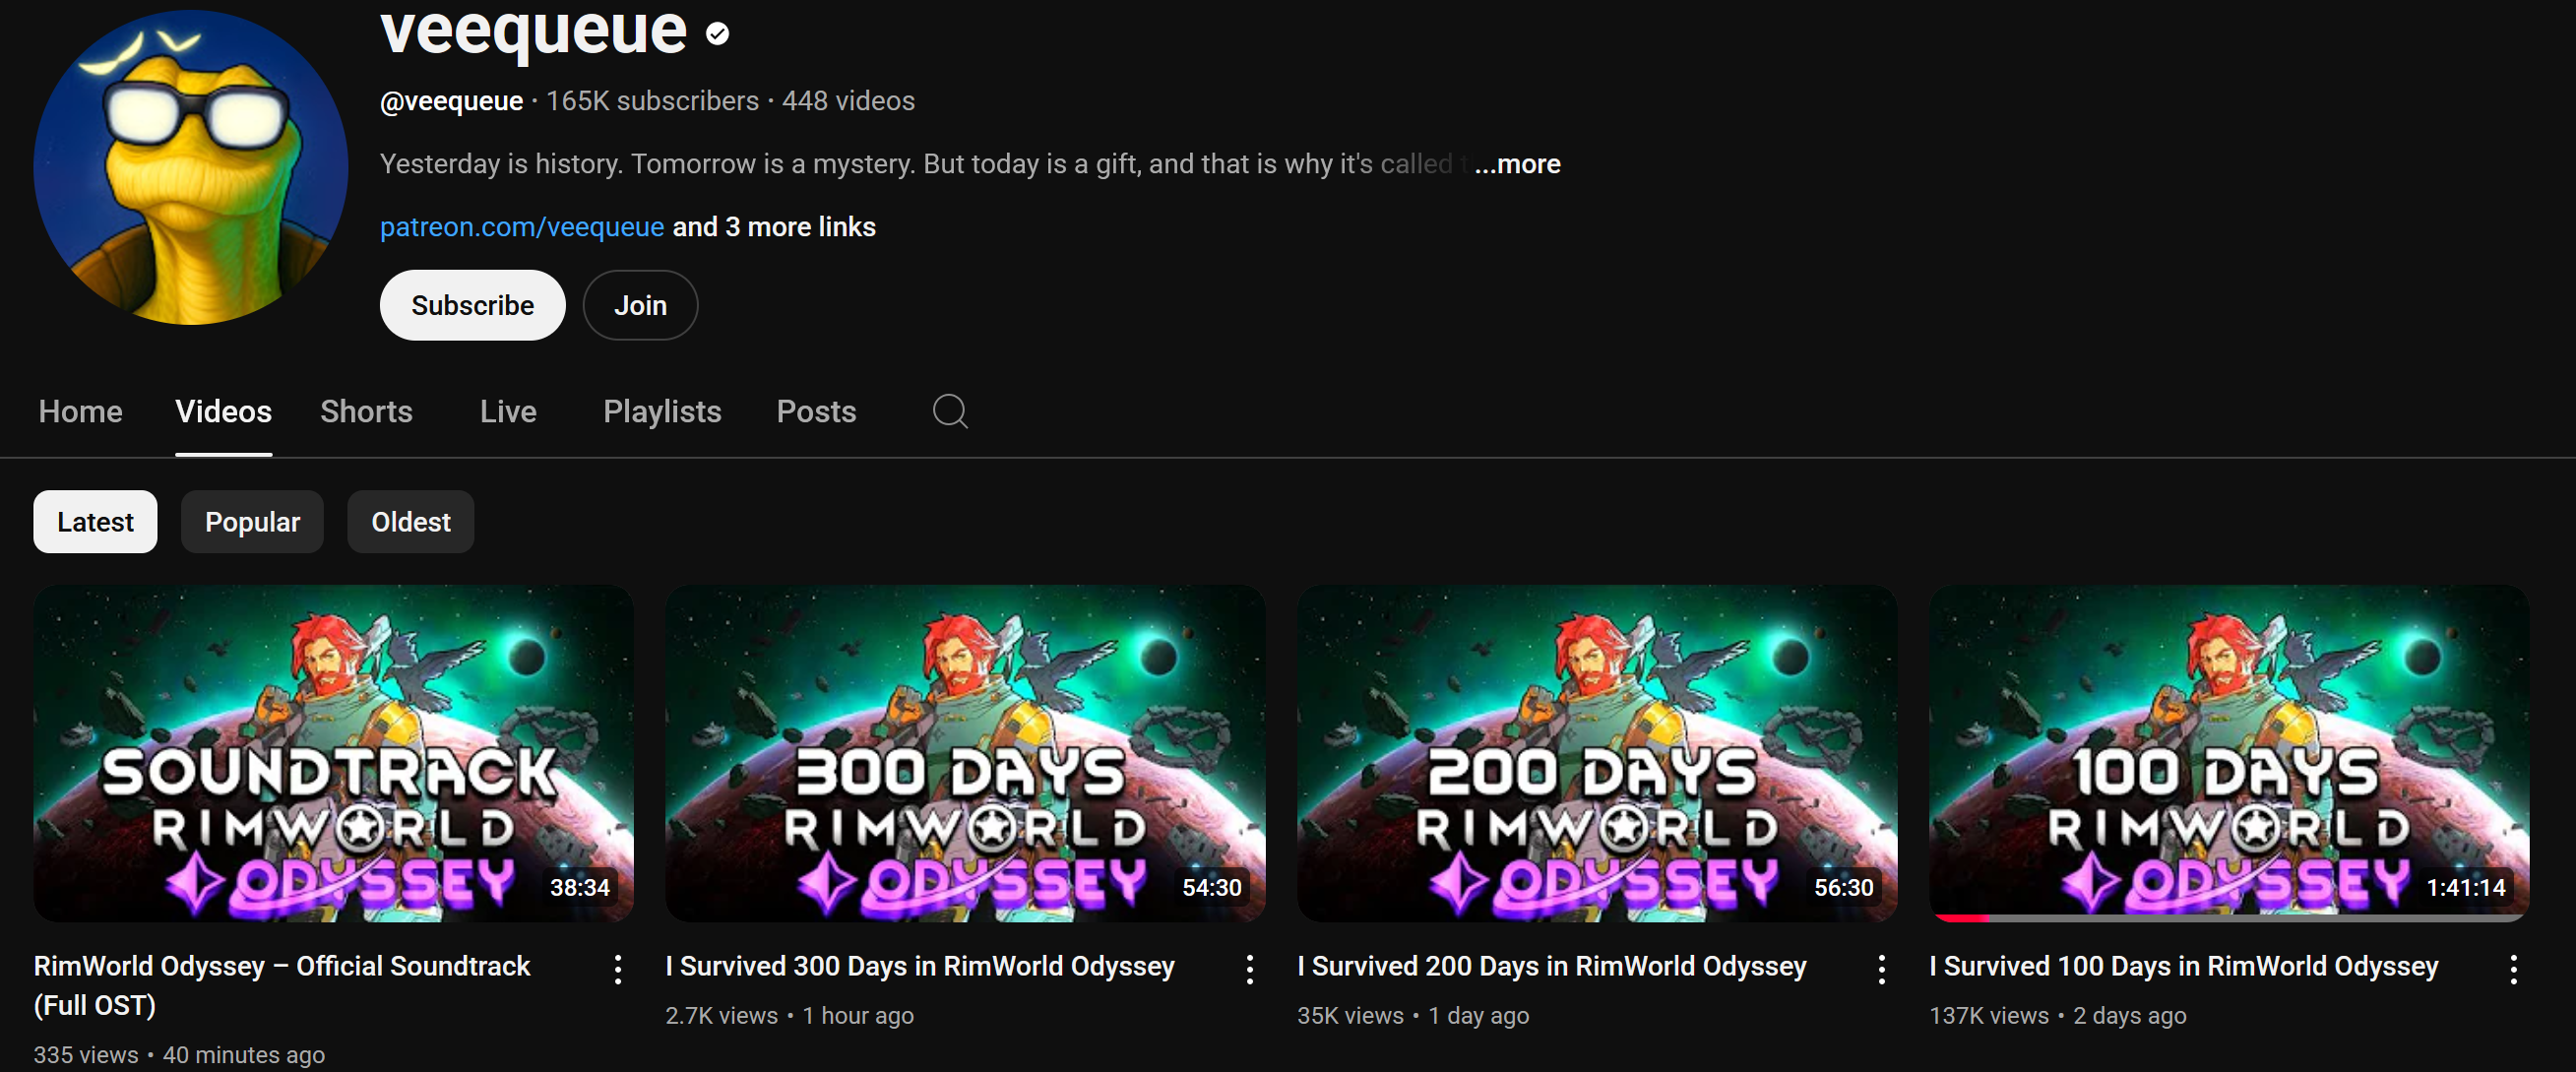
Task: Click the Join membership button
Action: point(640,305)
